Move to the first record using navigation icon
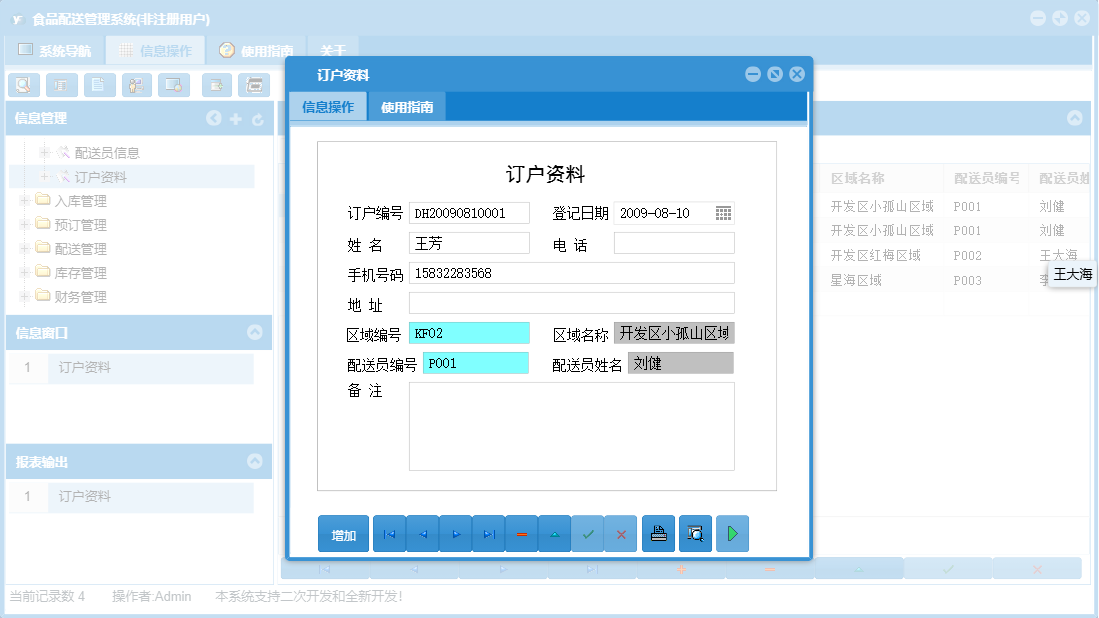The height and width of the screenshot is (618, 1099). pos(389,533)
